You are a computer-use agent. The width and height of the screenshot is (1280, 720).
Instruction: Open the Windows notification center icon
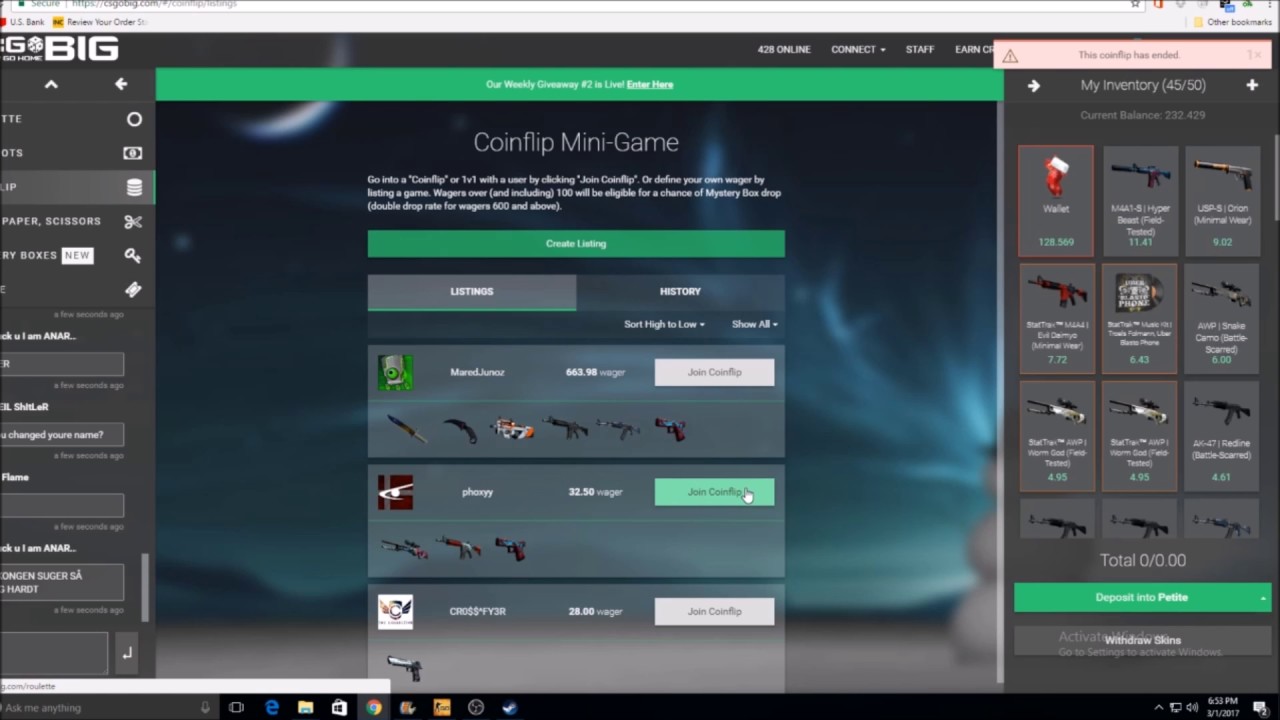coord(1261,707)
